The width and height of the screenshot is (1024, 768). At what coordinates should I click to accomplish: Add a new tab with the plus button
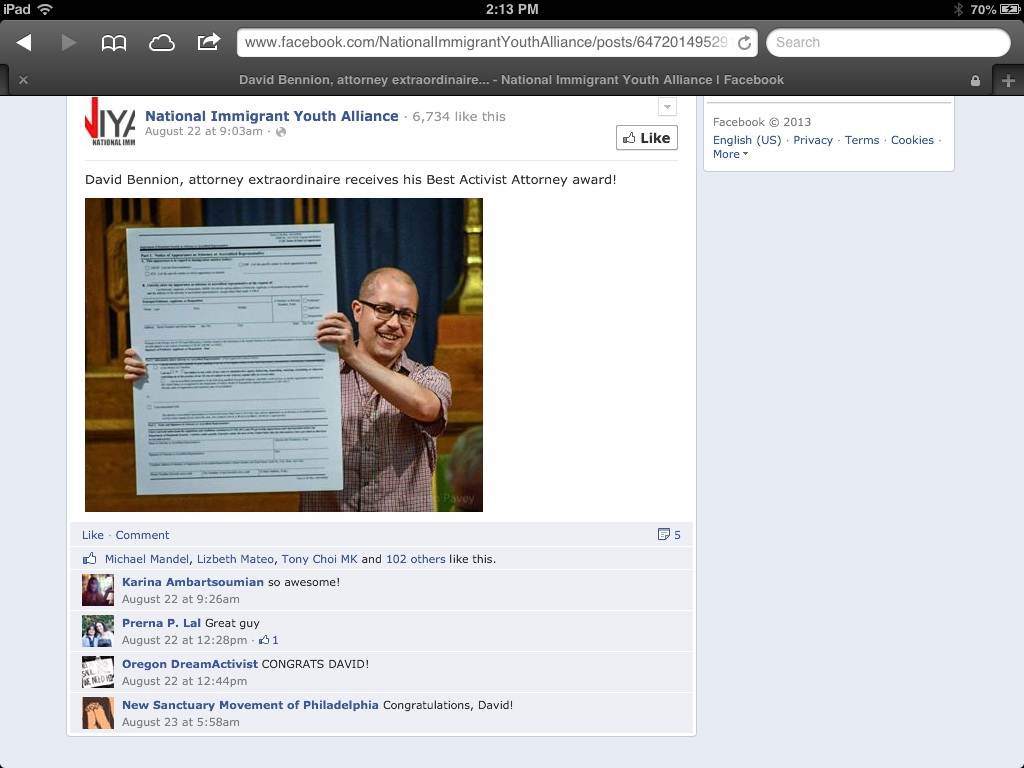1008,80
